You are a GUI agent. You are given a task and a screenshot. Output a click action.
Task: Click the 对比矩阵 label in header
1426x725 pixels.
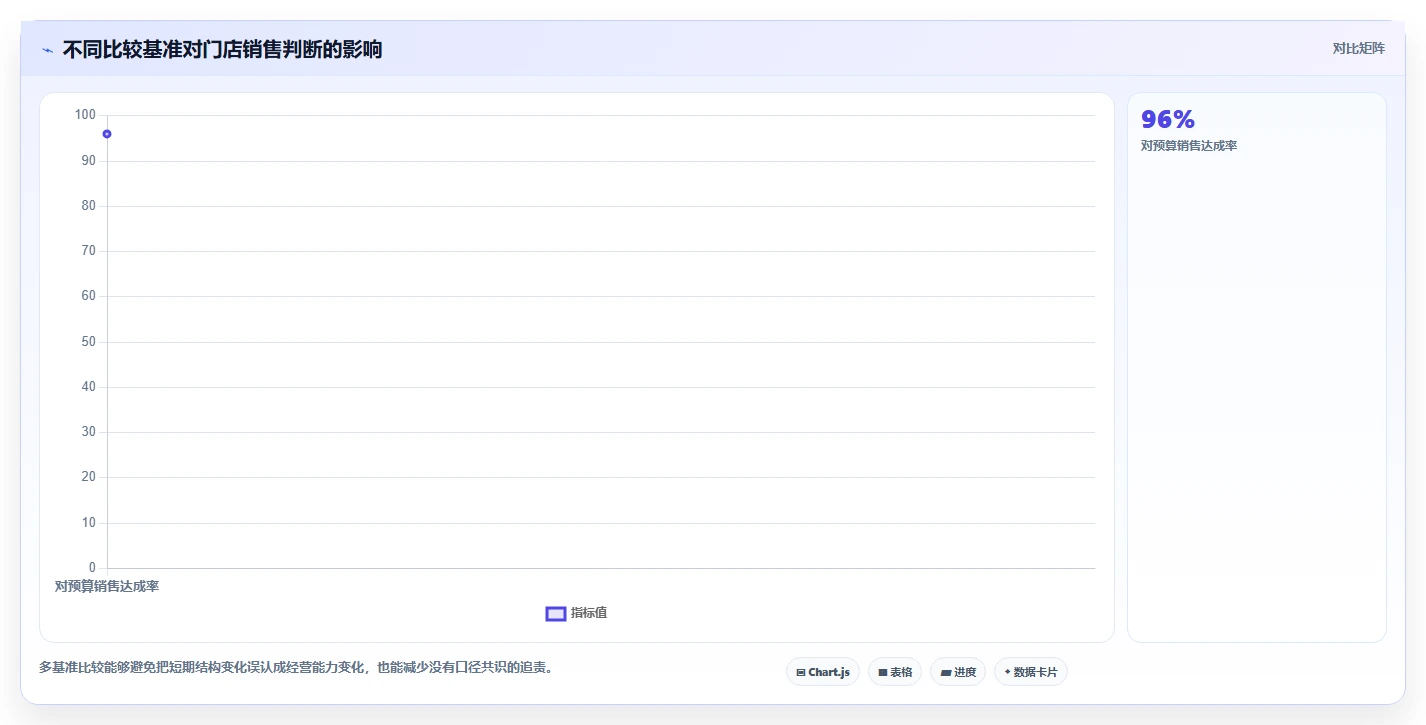[x=1358, y=49]
